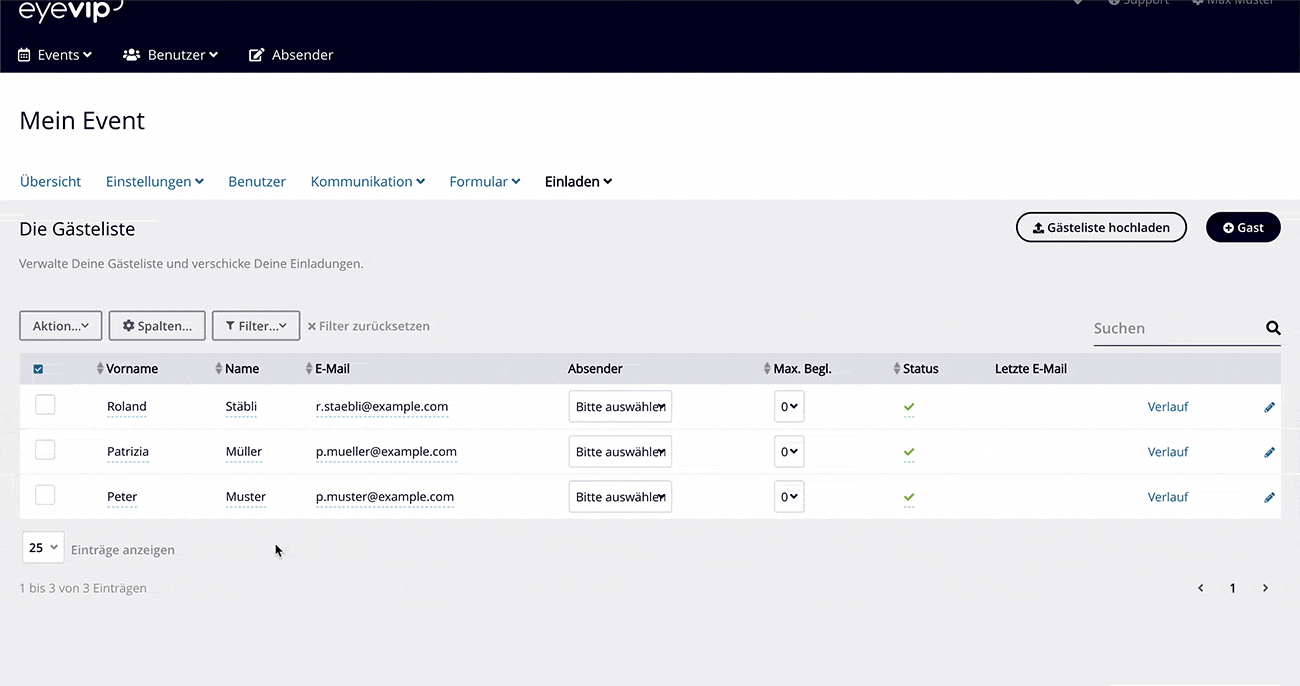This screenshot has height=686, width=1300.
Task: Click the Gast button
Action: (x=1243, y=227)
